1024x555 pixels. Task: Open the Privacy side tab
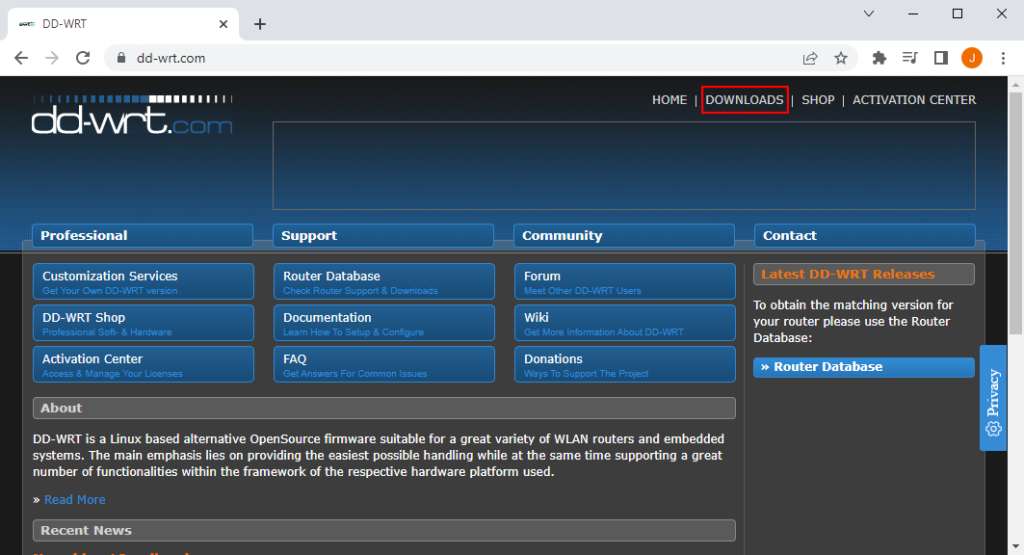(993, 398)
